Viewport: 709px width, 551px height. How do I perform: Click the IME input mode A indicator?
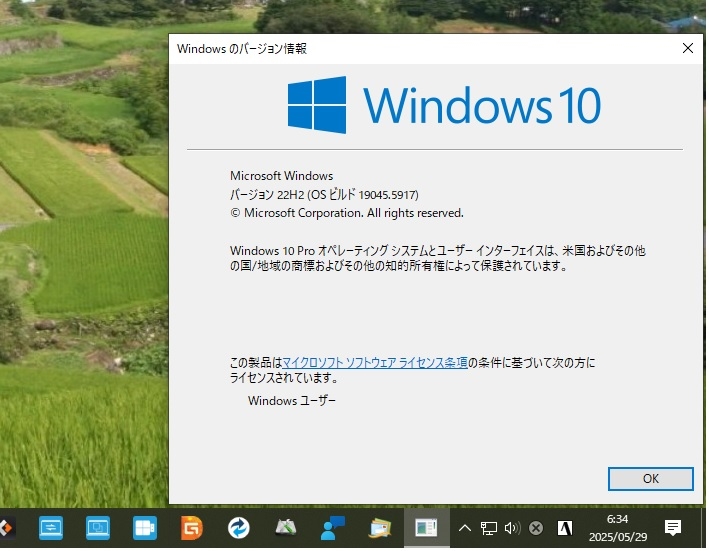click(x=567, y=530)
